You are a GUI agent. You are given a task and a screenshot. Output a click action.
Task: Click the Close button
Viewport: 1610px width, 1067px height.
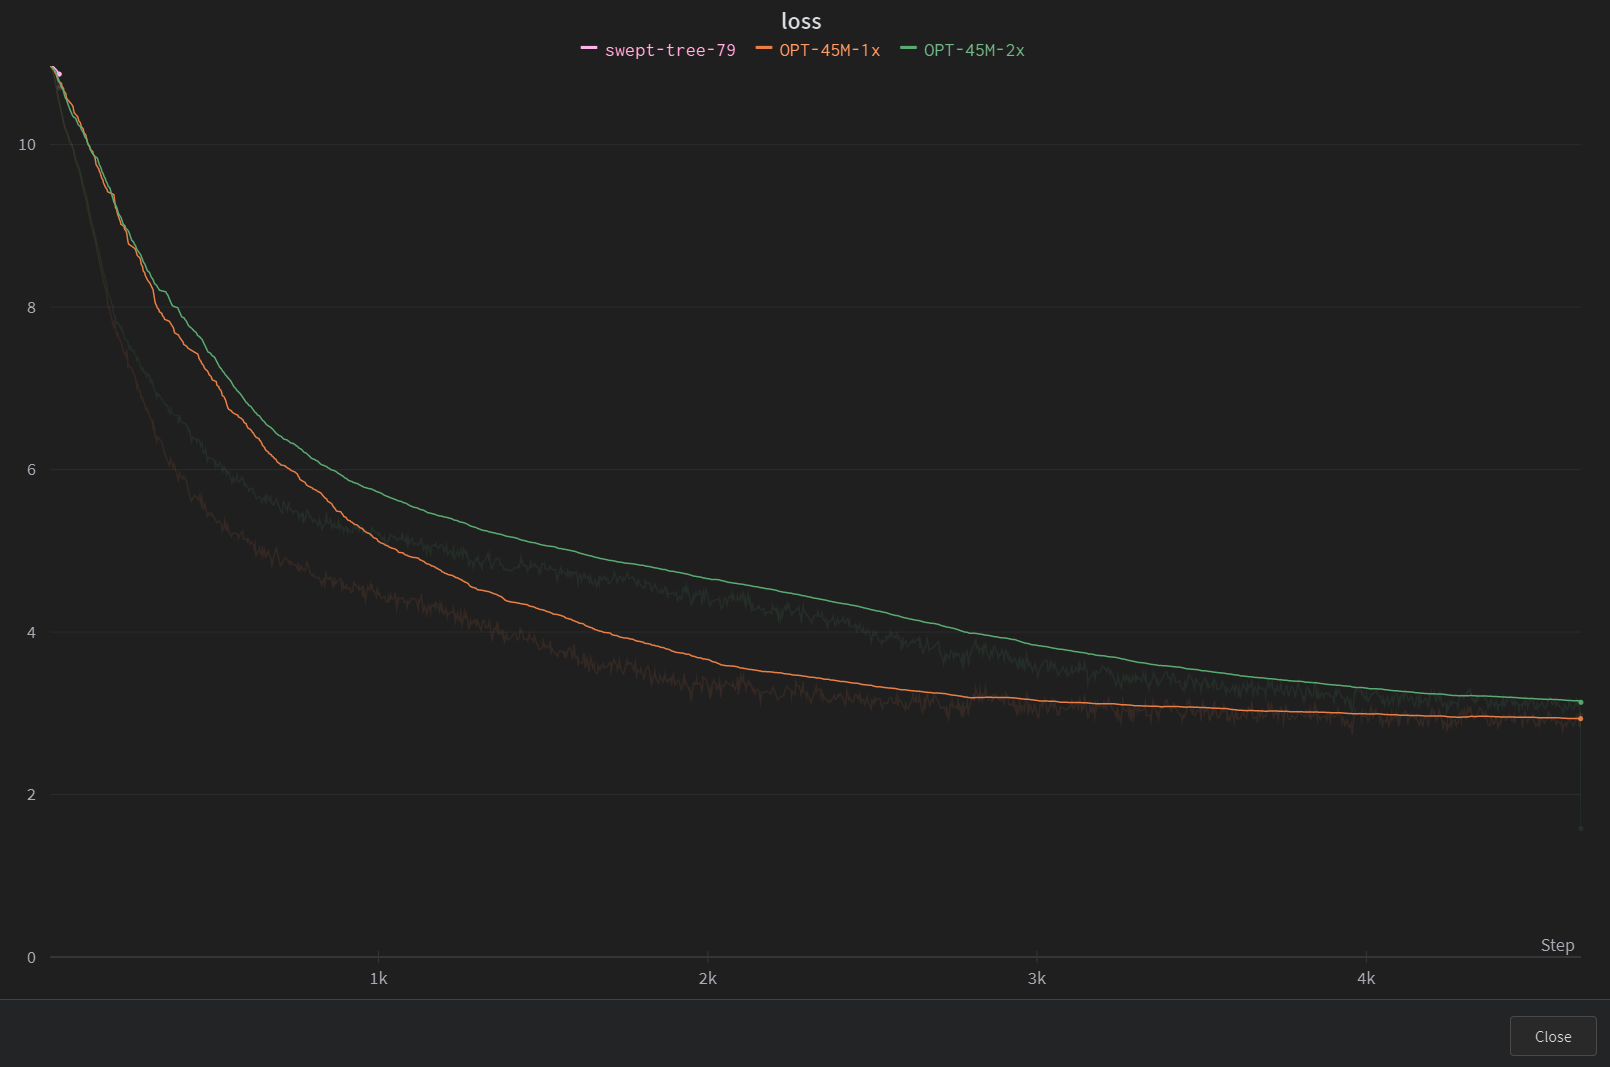1551,1036
